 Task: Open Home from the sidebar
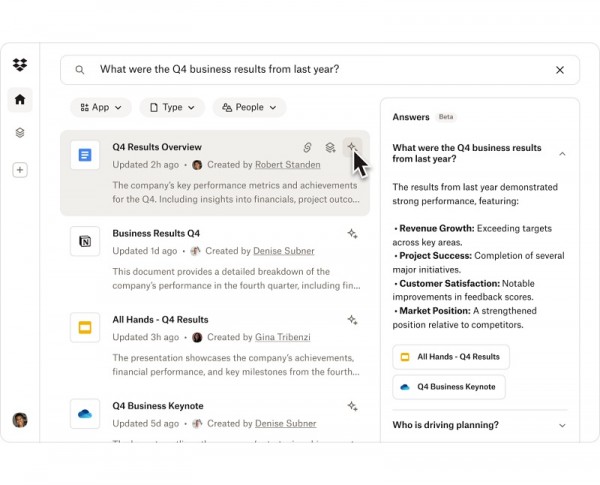coord(20,99)
